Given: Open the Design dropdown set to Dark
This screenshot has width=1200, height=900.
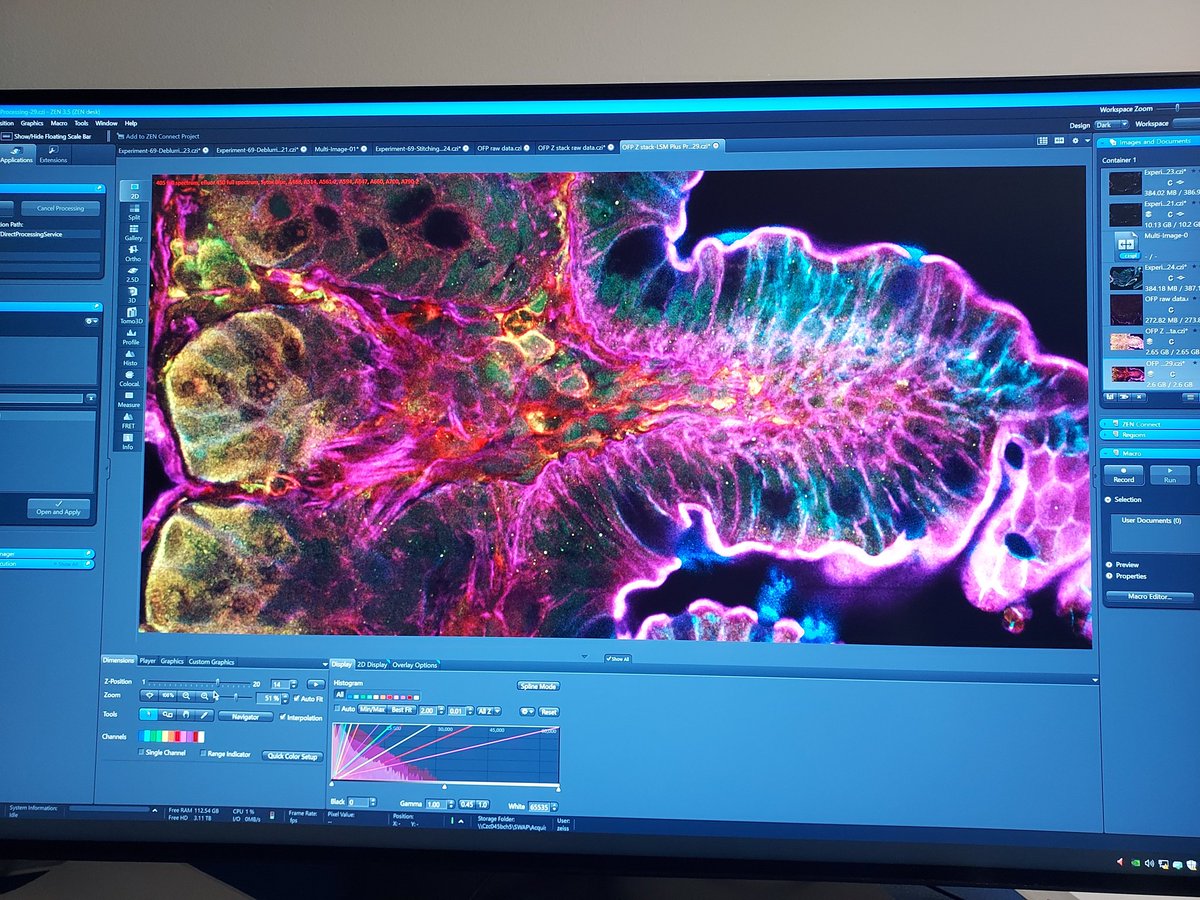Looking at the screenshot, I should click(1111, 125).
